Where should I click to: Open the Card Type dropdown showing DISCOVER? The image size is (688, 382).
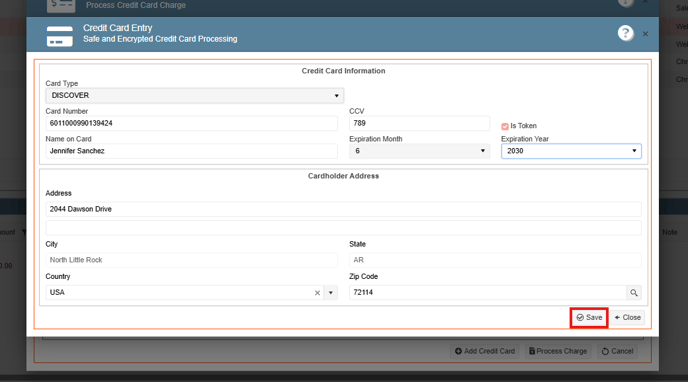pyautogui.click(x=194, y=96)
